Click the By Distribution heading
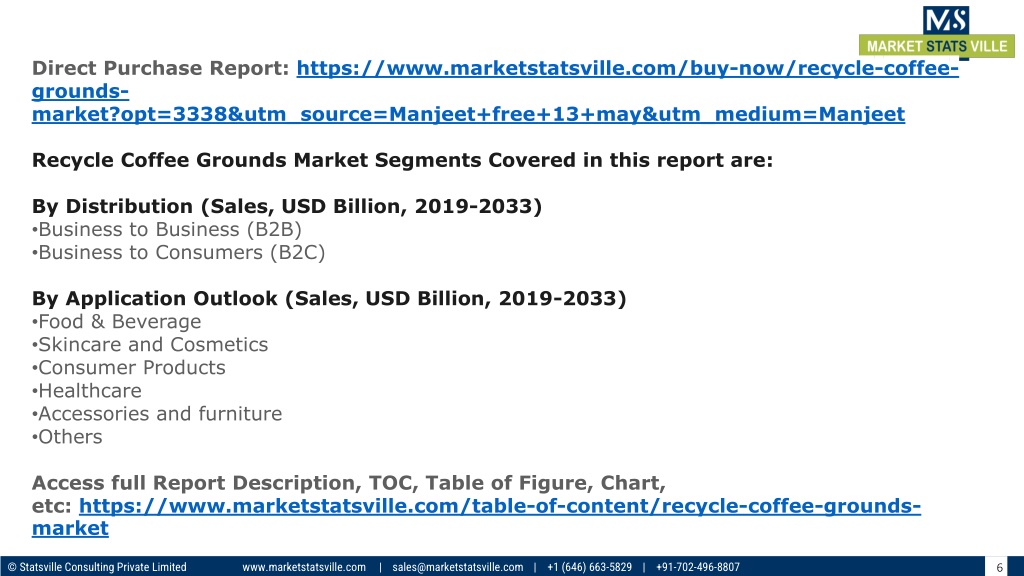 click(x=287, y=206)
